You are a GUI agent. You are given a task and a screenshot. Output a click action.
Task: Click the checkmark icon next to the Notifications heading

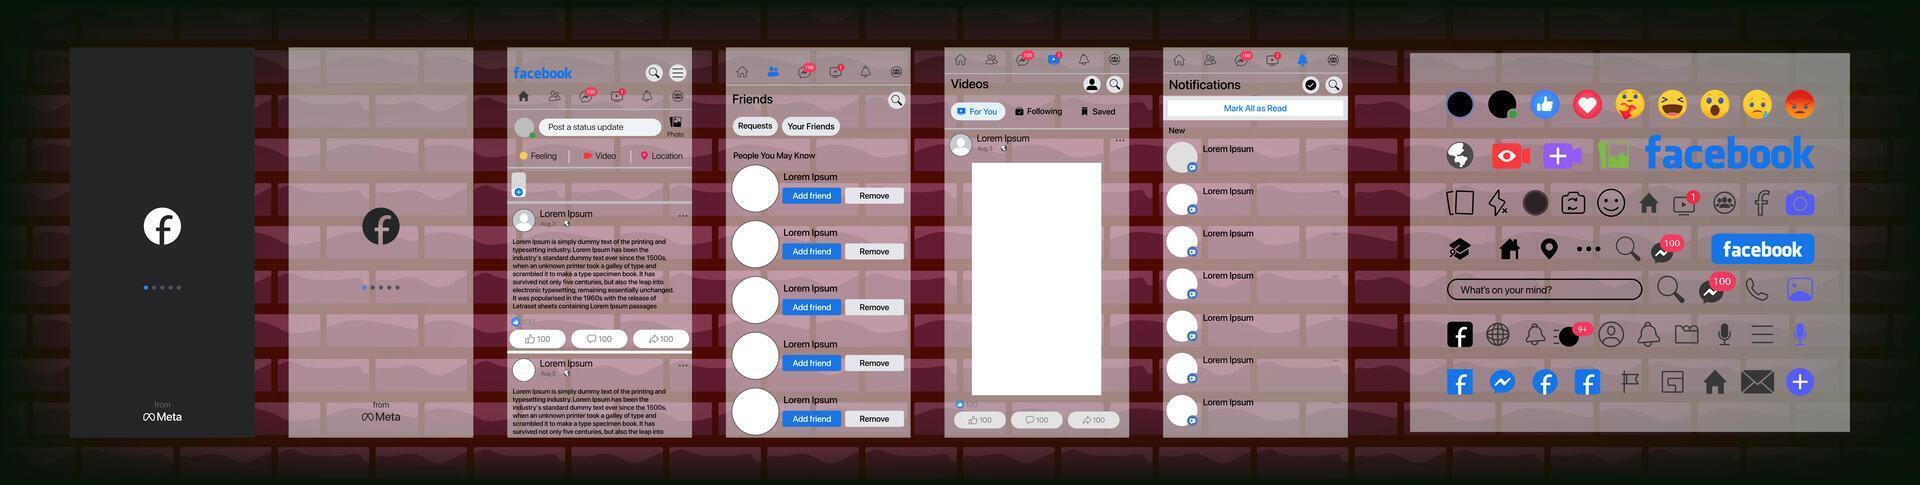(x=1311, y=85)
